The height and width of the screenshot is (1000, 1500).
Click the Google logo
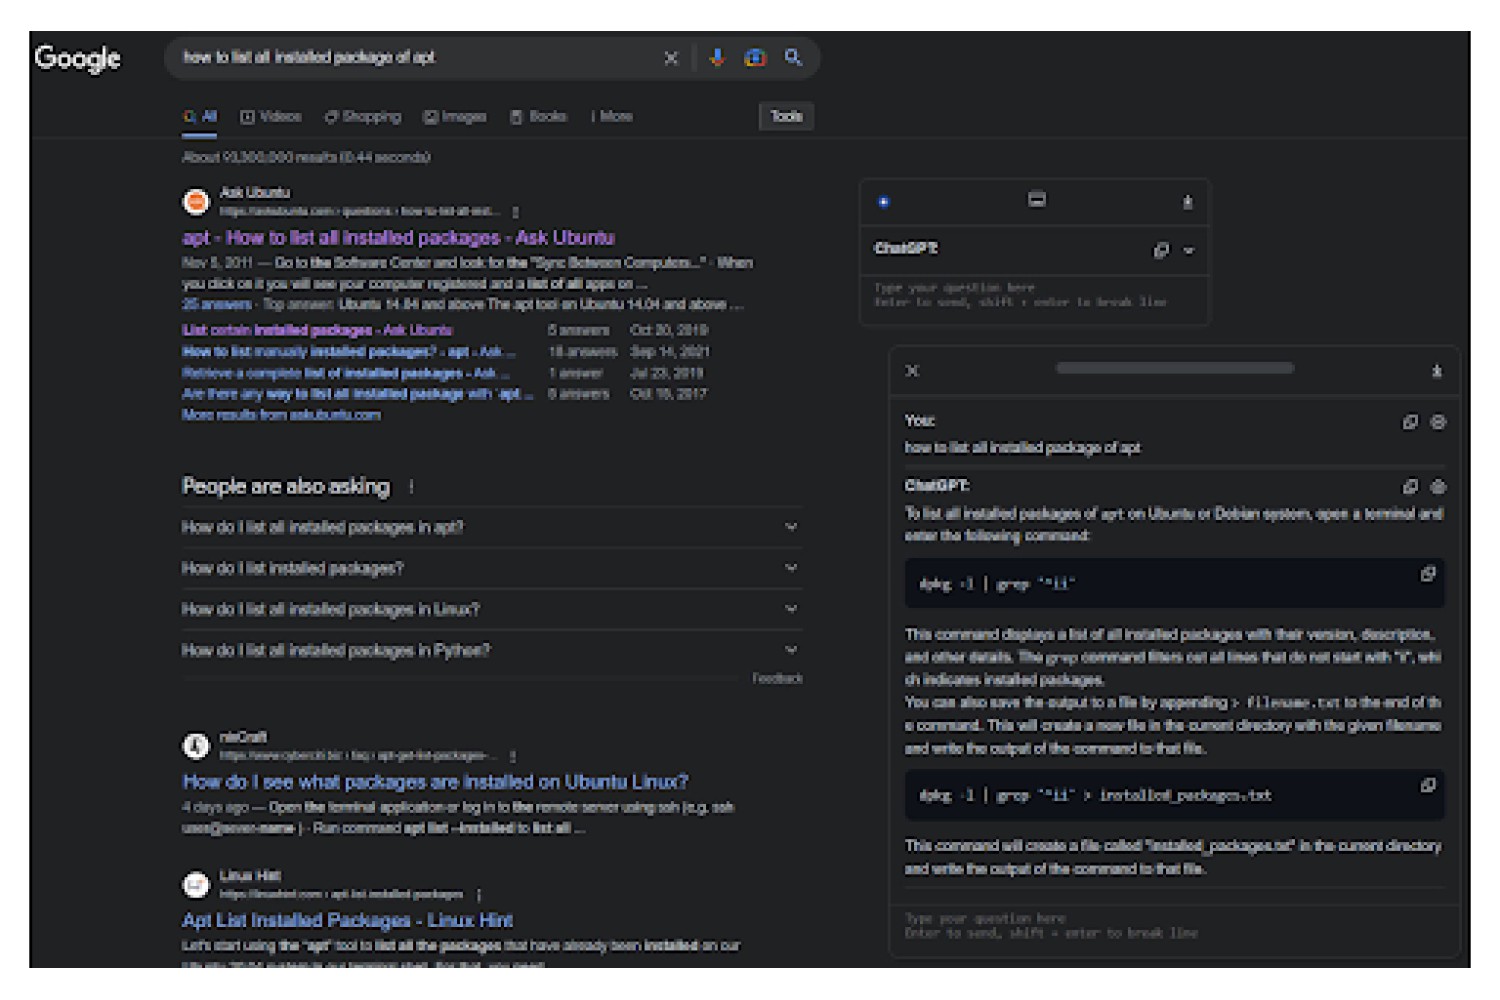[77, 59]
